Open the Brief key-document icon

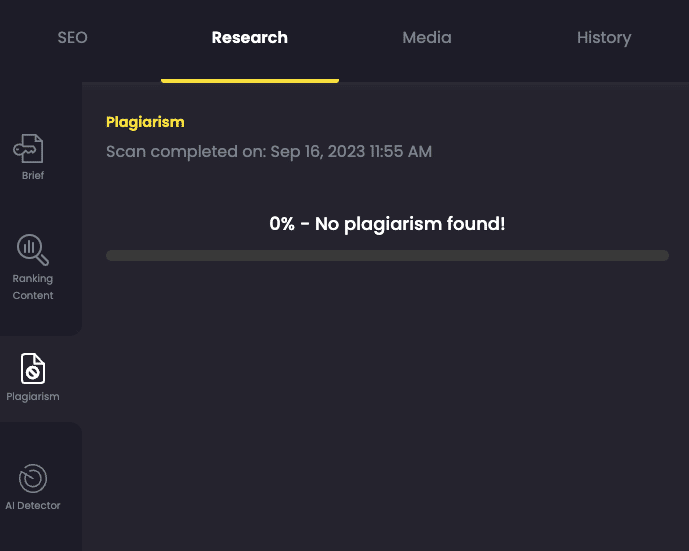28,149
